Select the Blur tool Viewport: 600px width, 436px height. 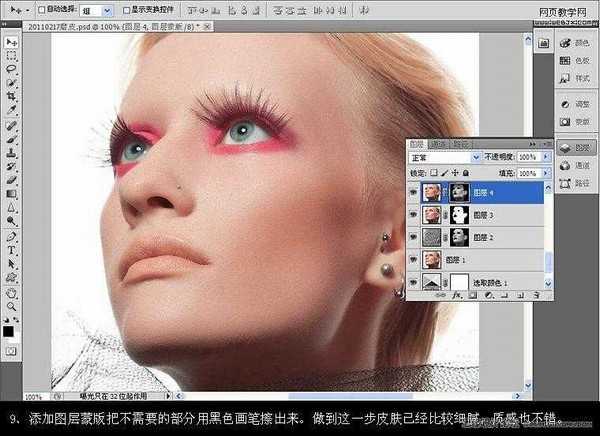coord(11,207)
